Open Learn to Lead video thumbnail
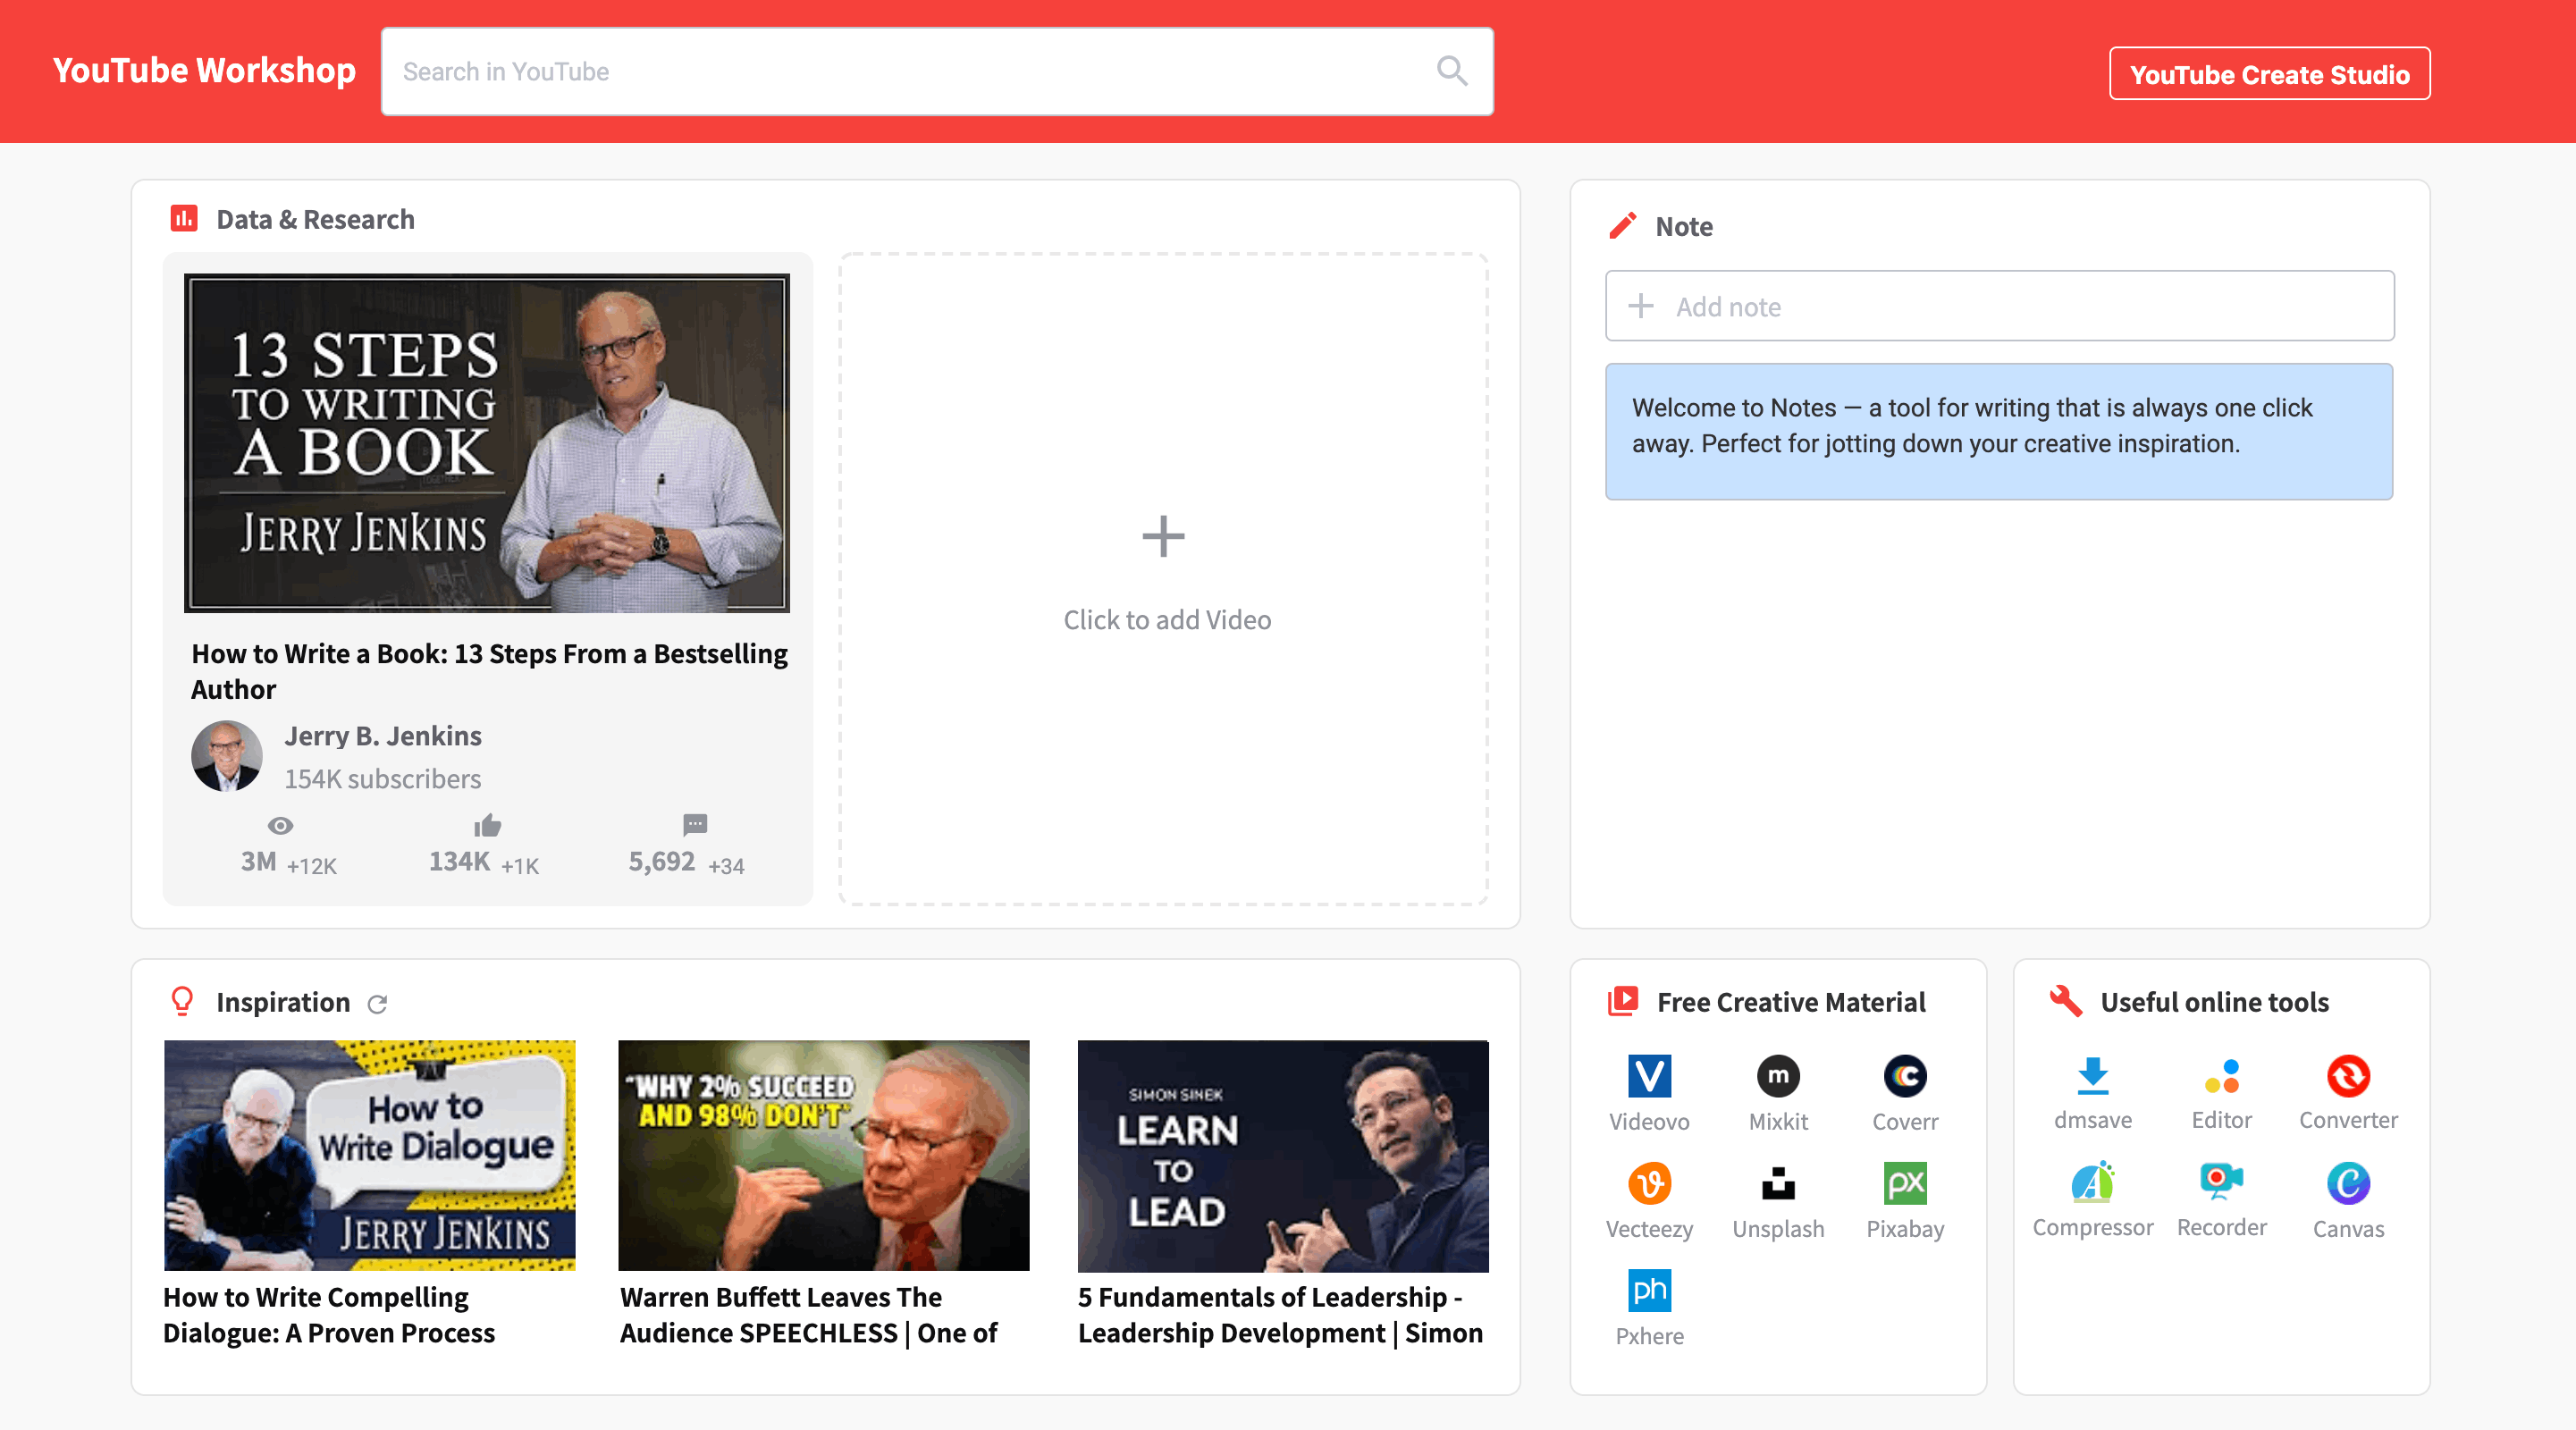 [1283, 1155]
